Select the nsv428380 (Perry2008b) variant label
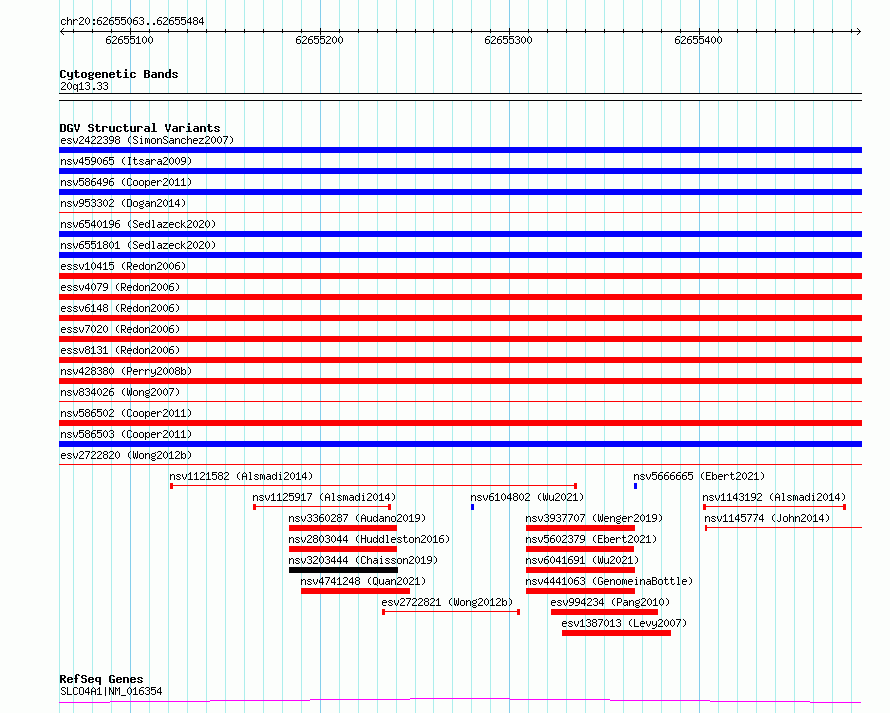The height and width of the screenshot is (713, 890). (x=125, y=371)
